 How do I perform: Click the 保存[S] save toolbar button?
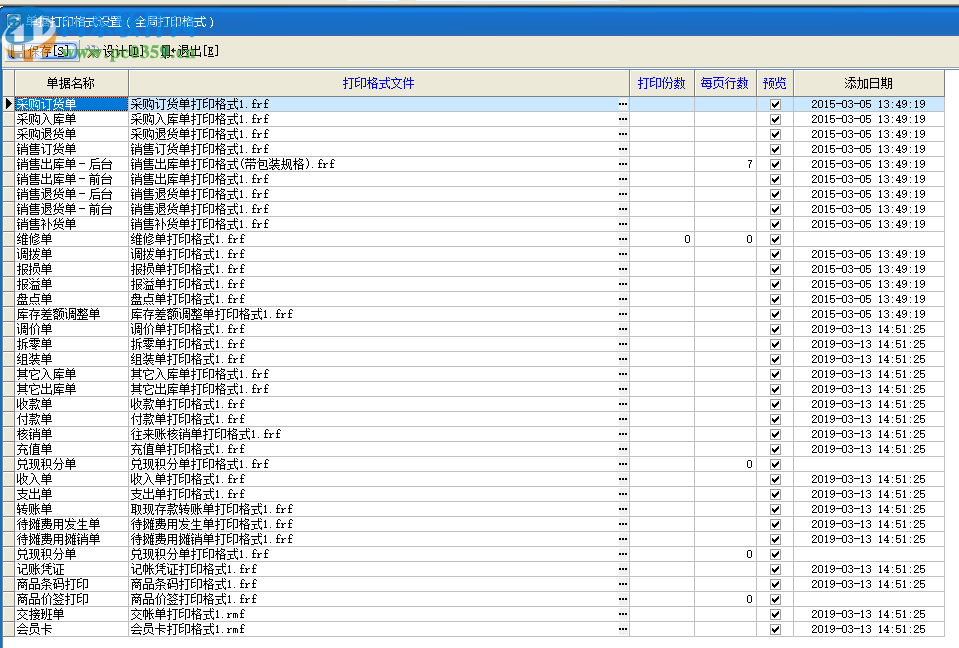(x=44, y=51)
